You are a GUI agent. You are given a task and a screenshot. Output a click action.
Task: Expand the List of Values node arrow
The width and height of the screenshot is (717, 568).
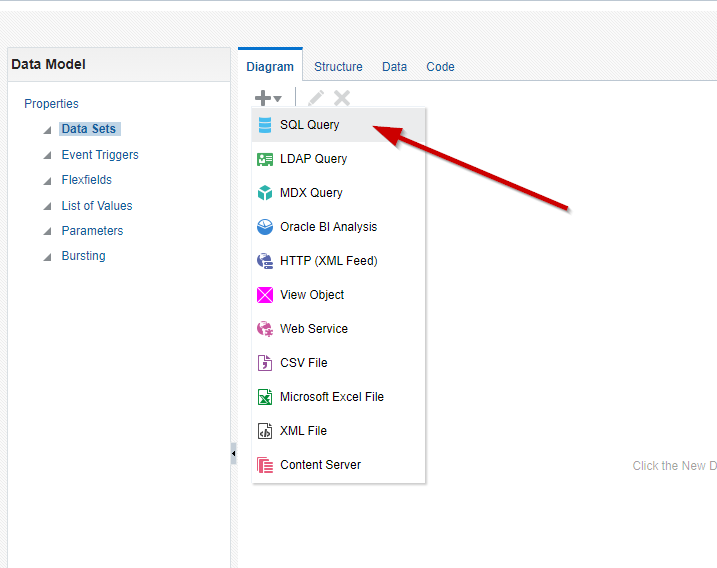pos(47,207)
